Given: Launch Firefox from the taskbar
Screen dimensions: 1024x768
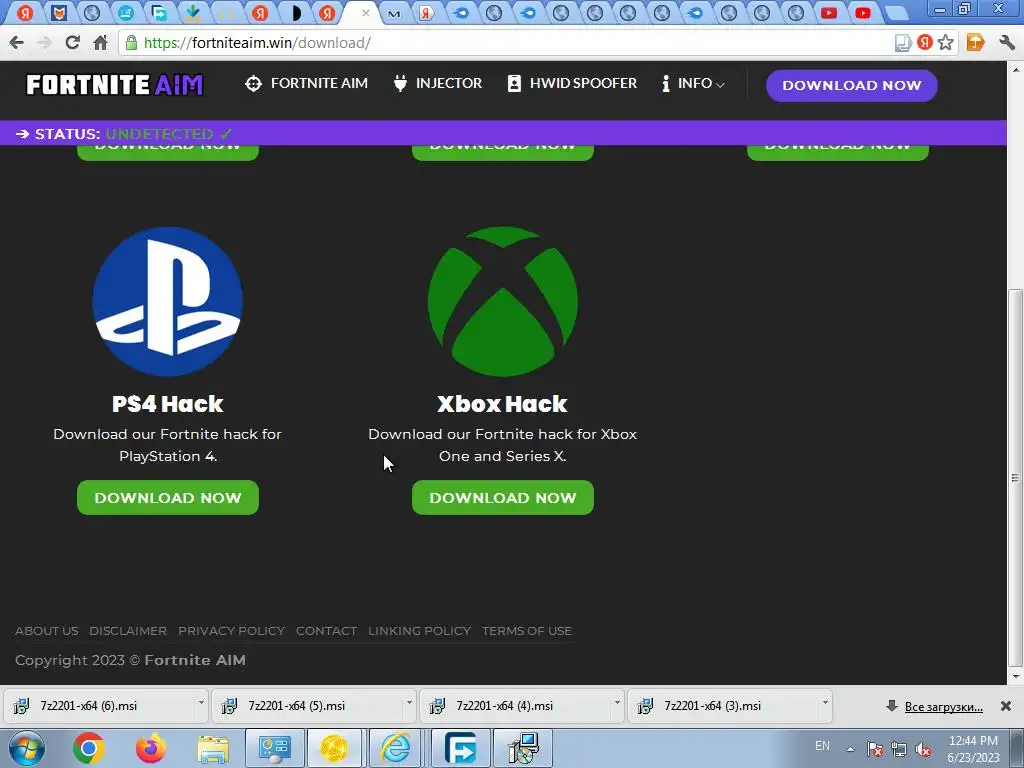Looking at the screenshot, I should [x=151, y=748].
